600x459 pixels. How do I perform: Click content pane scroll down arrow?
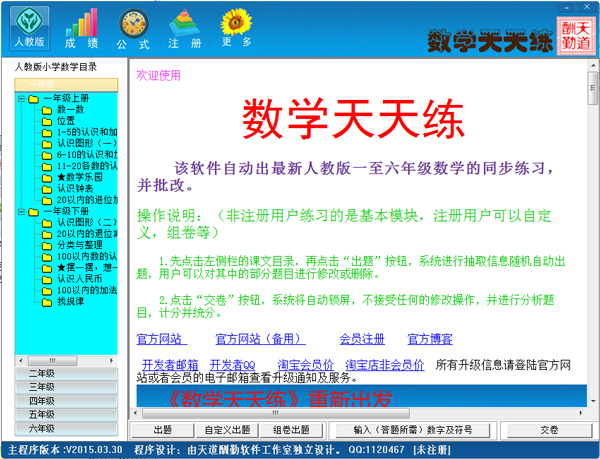593,402
